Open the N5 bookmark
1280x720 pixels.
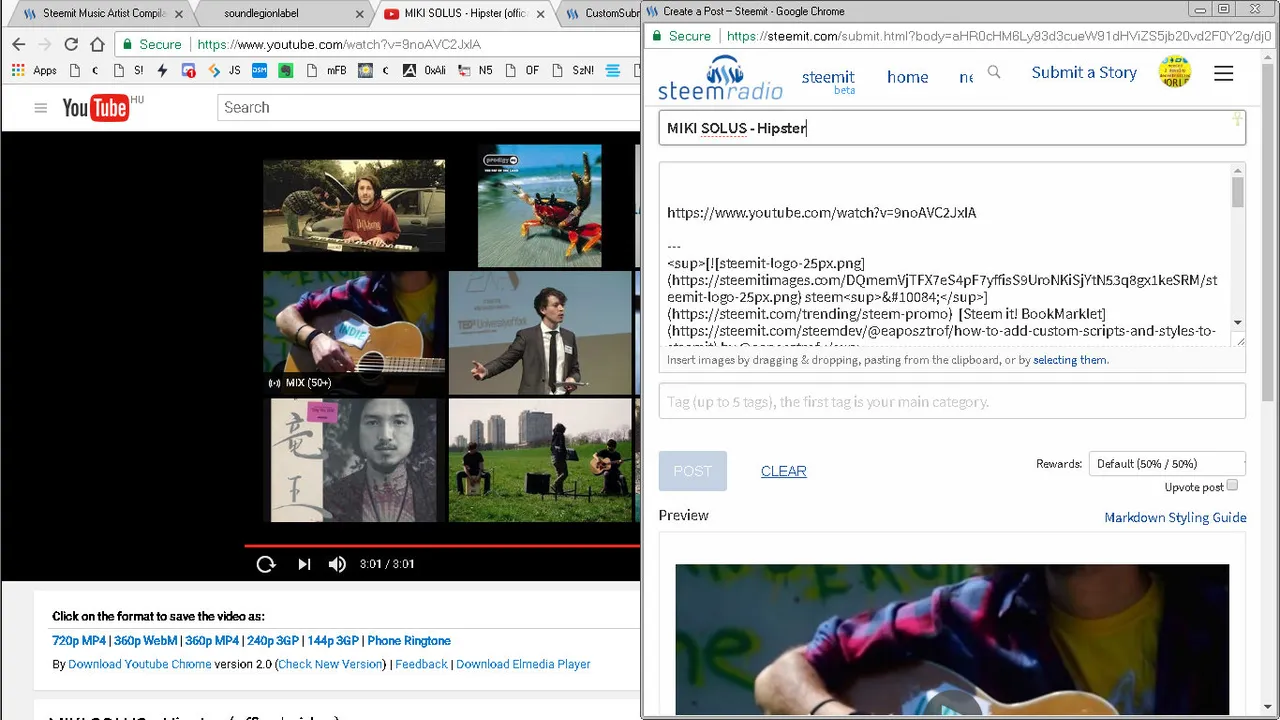coord(475,71)
